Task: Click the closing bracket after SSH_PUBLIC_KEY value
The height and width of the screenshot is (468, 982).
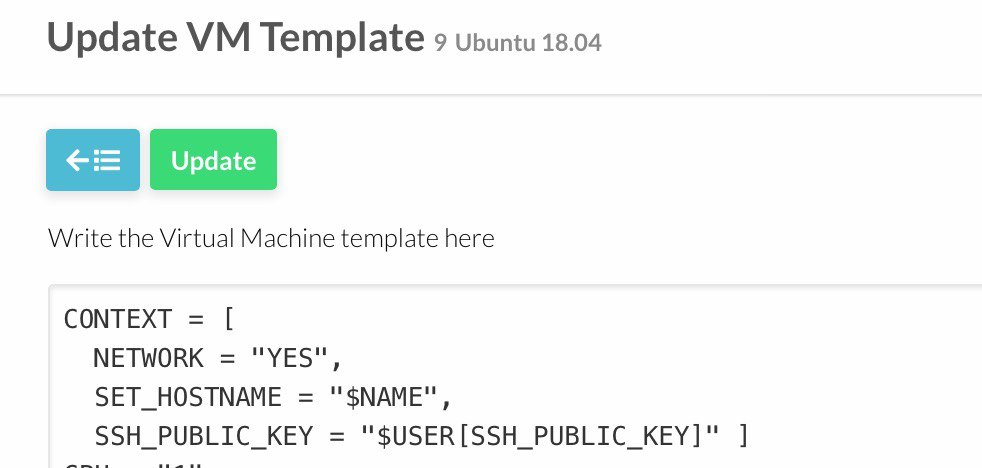Action: coord(743,436)
